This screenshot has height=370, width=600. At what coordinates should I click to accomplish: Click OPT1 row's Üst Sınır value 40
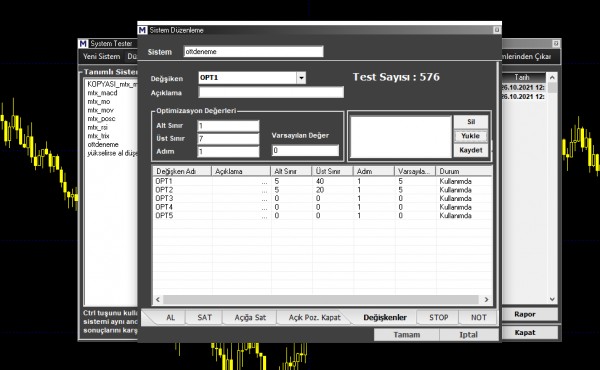(320, 181)
